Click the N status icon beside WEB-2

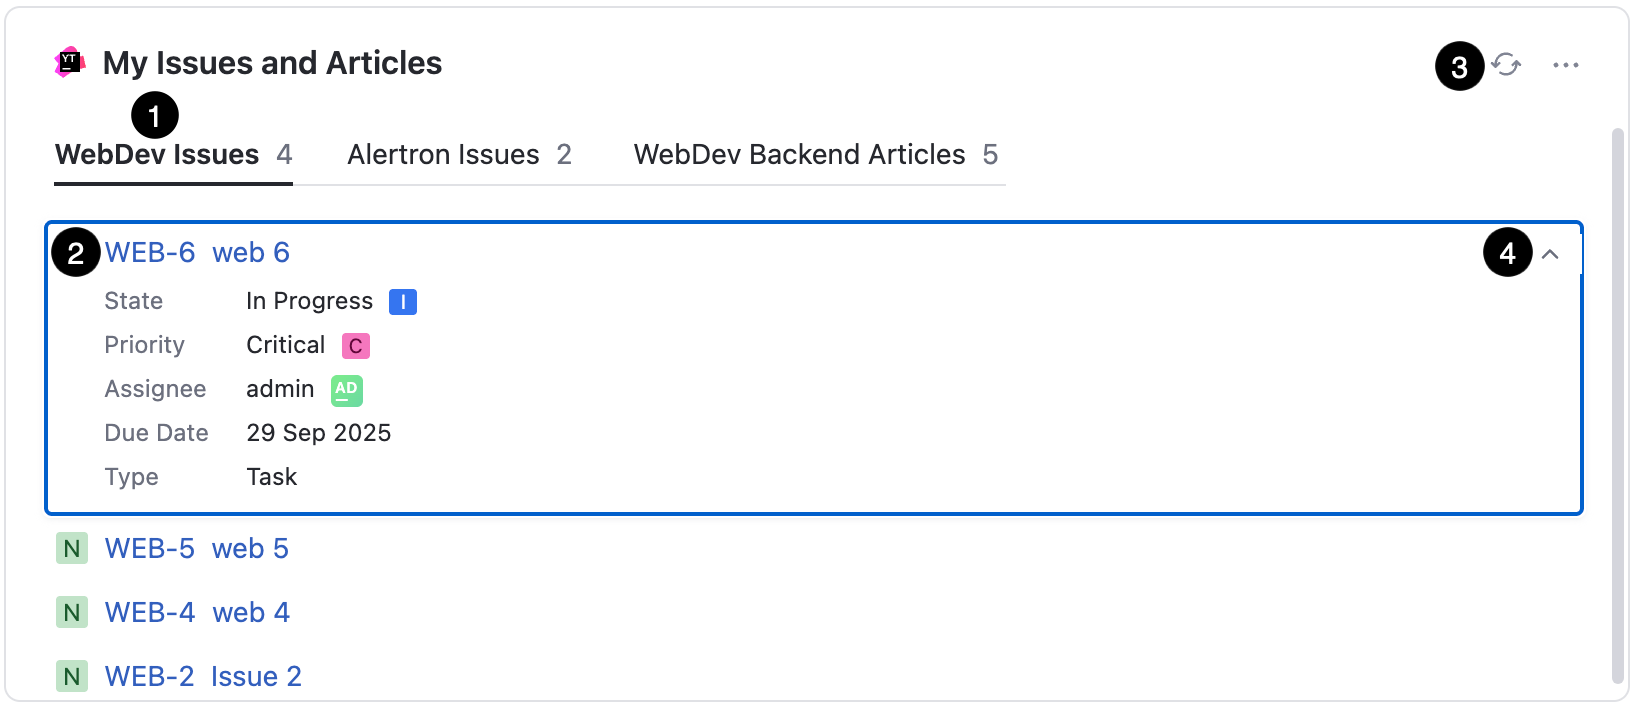(x=71, y=676)
